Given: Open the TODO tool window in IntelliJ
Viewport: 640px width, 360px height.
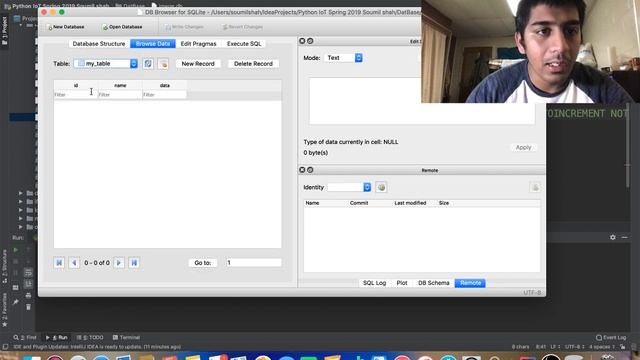Looking at the screenshot, I should click(90, 338).
